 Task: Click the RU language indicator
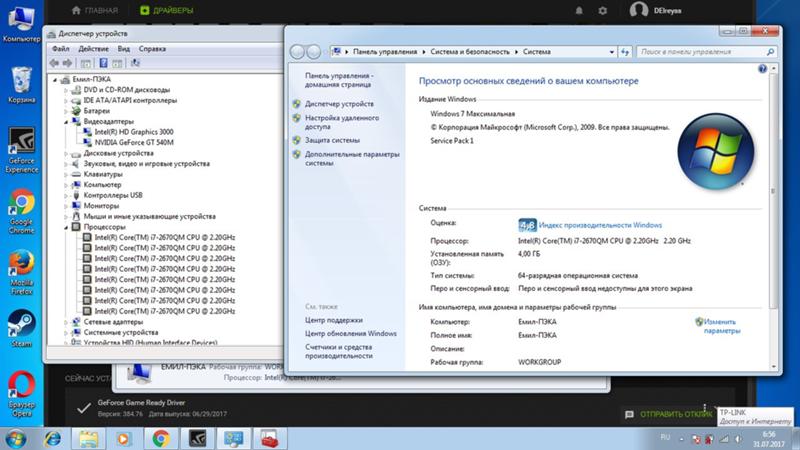pyautogui.click(x=665, y=437)
